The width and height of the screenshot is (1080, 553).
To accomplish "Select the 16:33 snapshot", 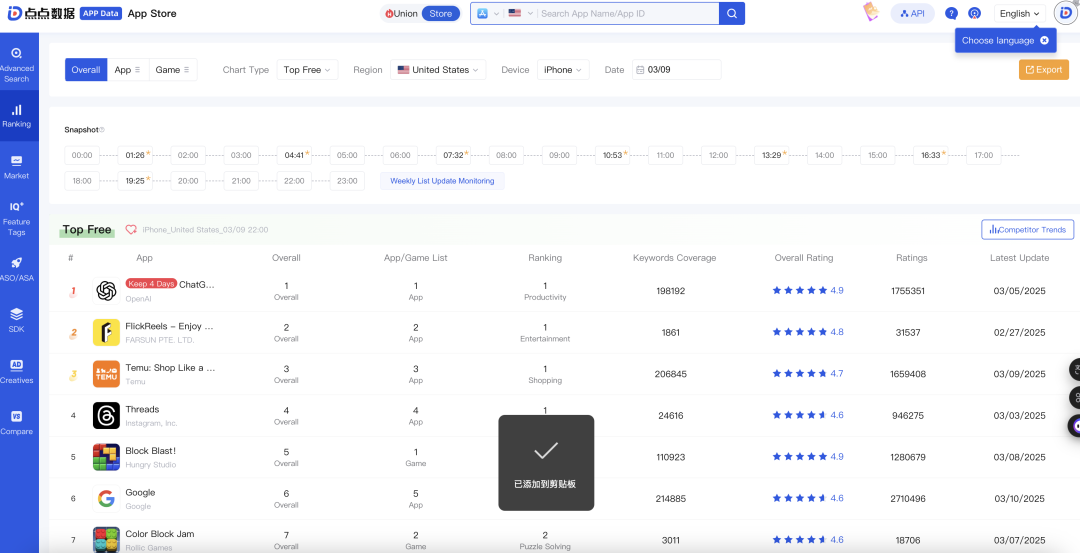I will 931,155.
